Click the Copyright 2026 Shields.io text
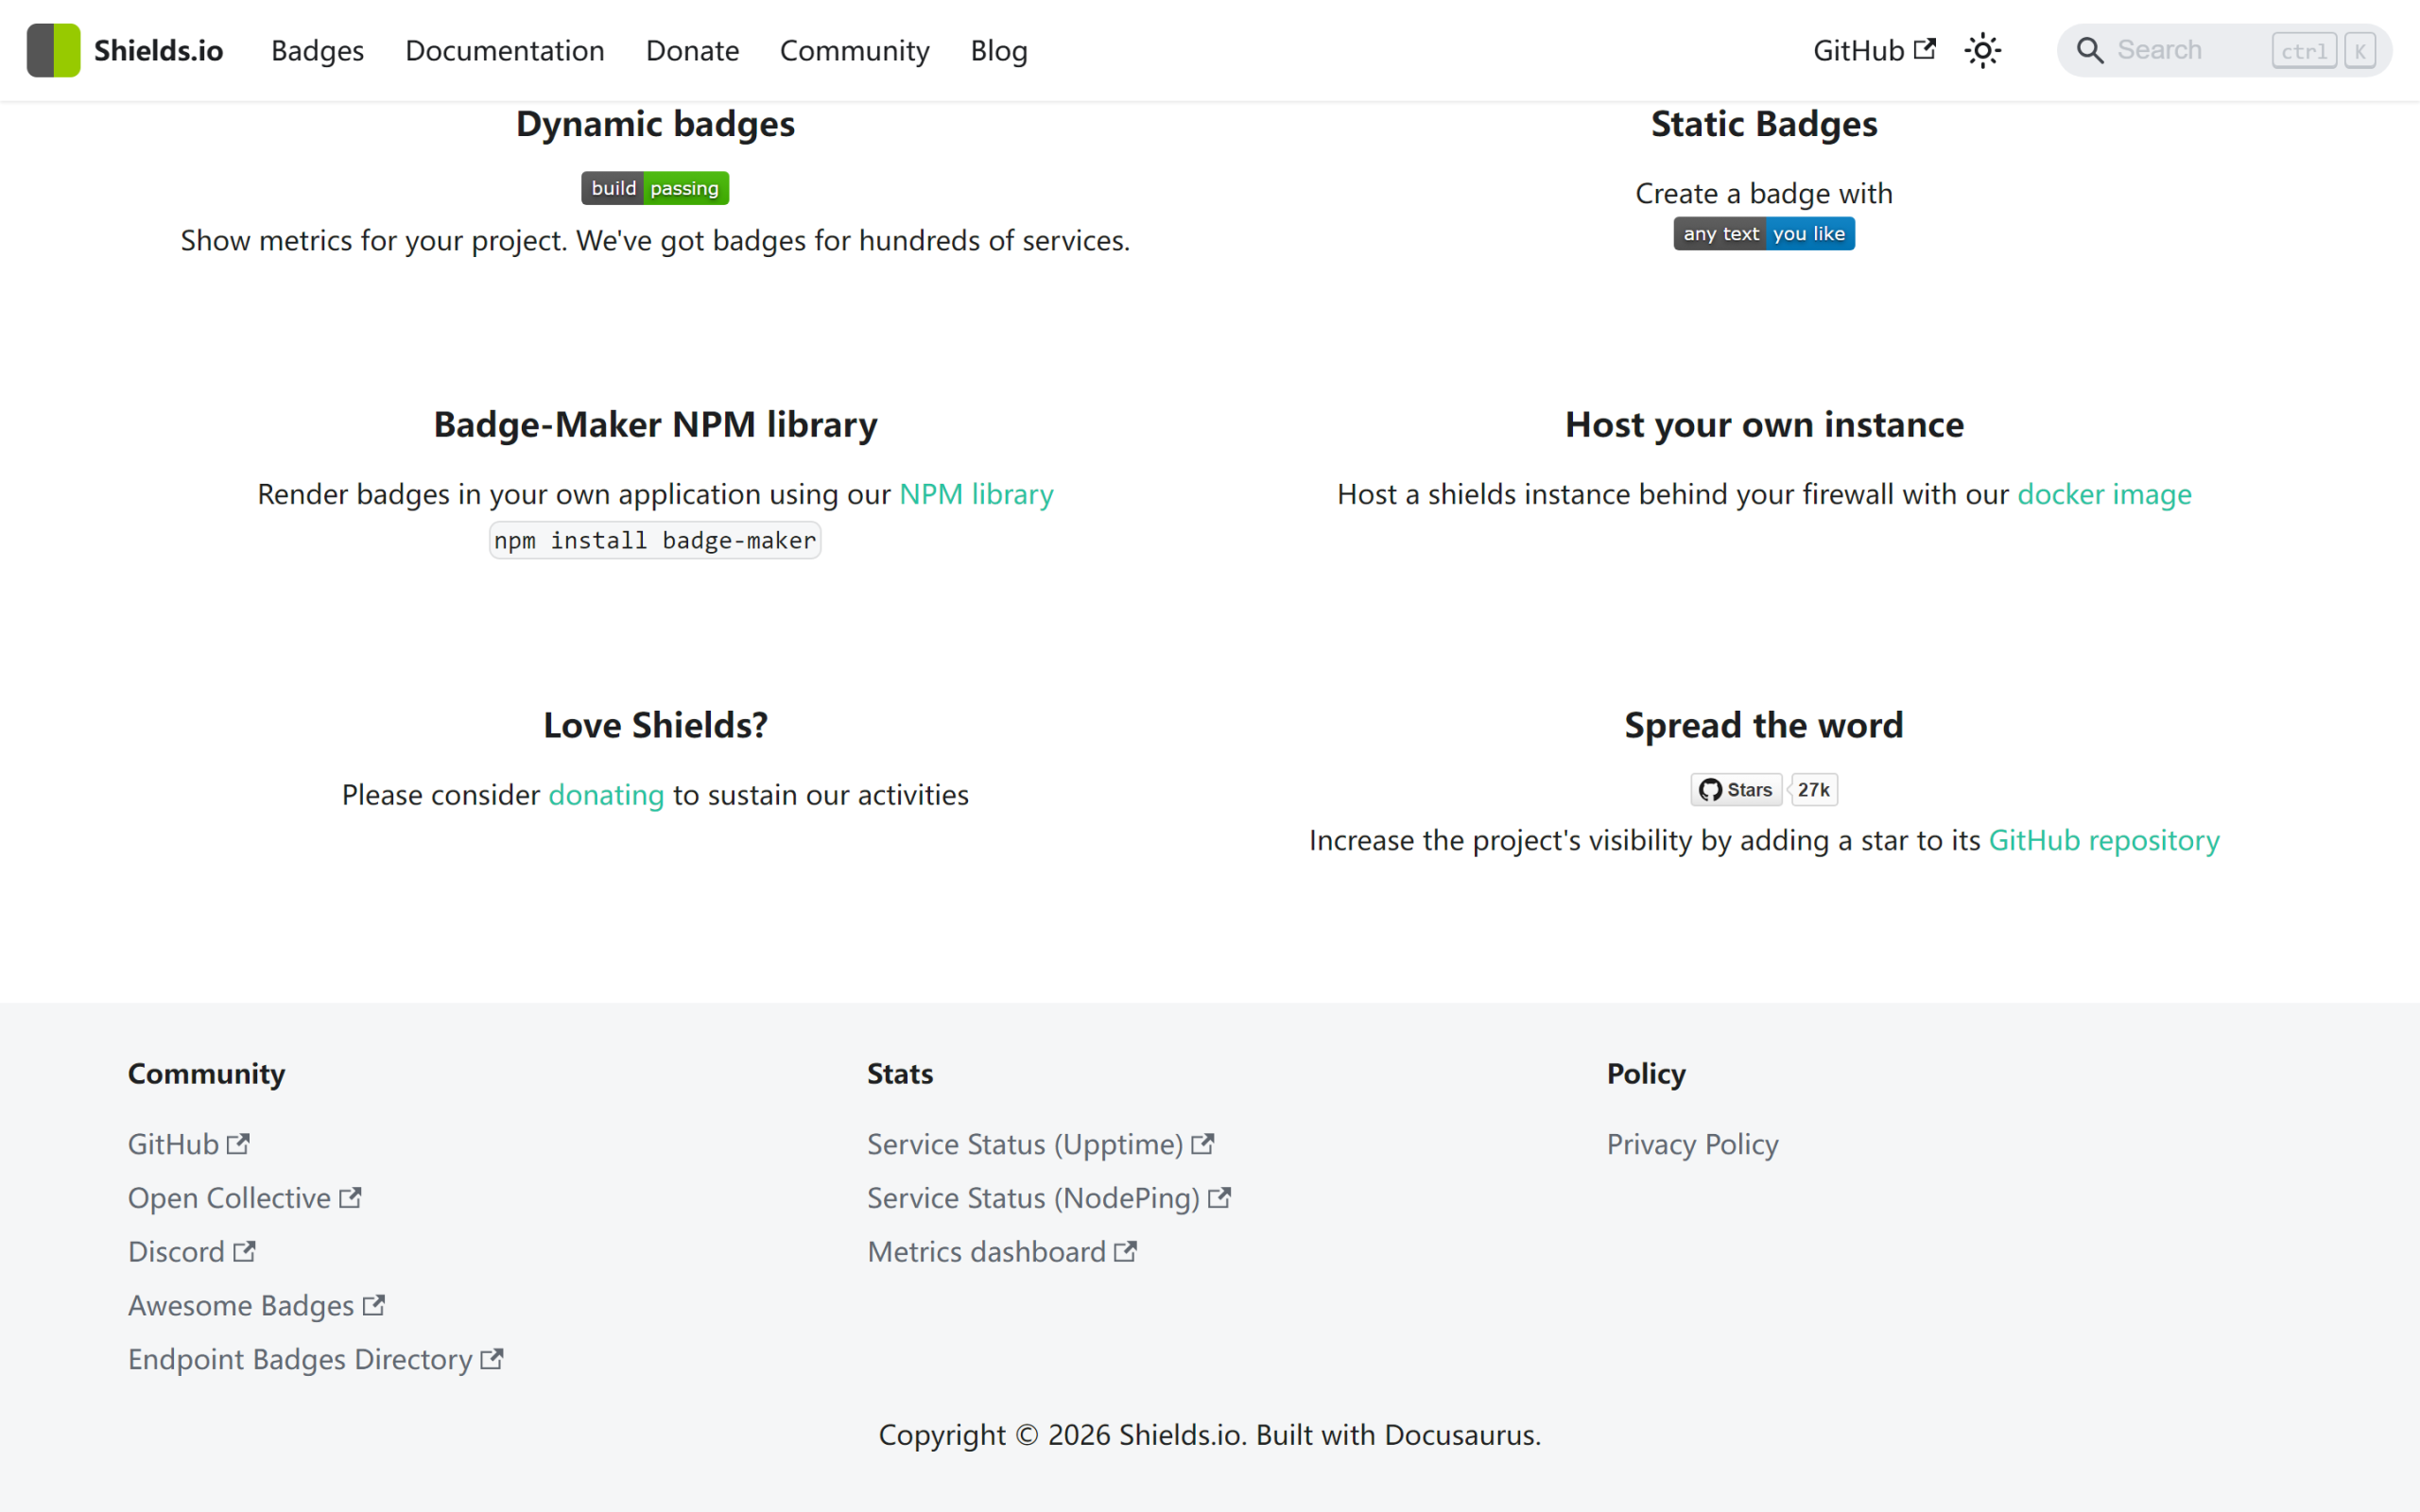The height and width of the screenshot is (1512, 2420). tap(1210, 1435)
